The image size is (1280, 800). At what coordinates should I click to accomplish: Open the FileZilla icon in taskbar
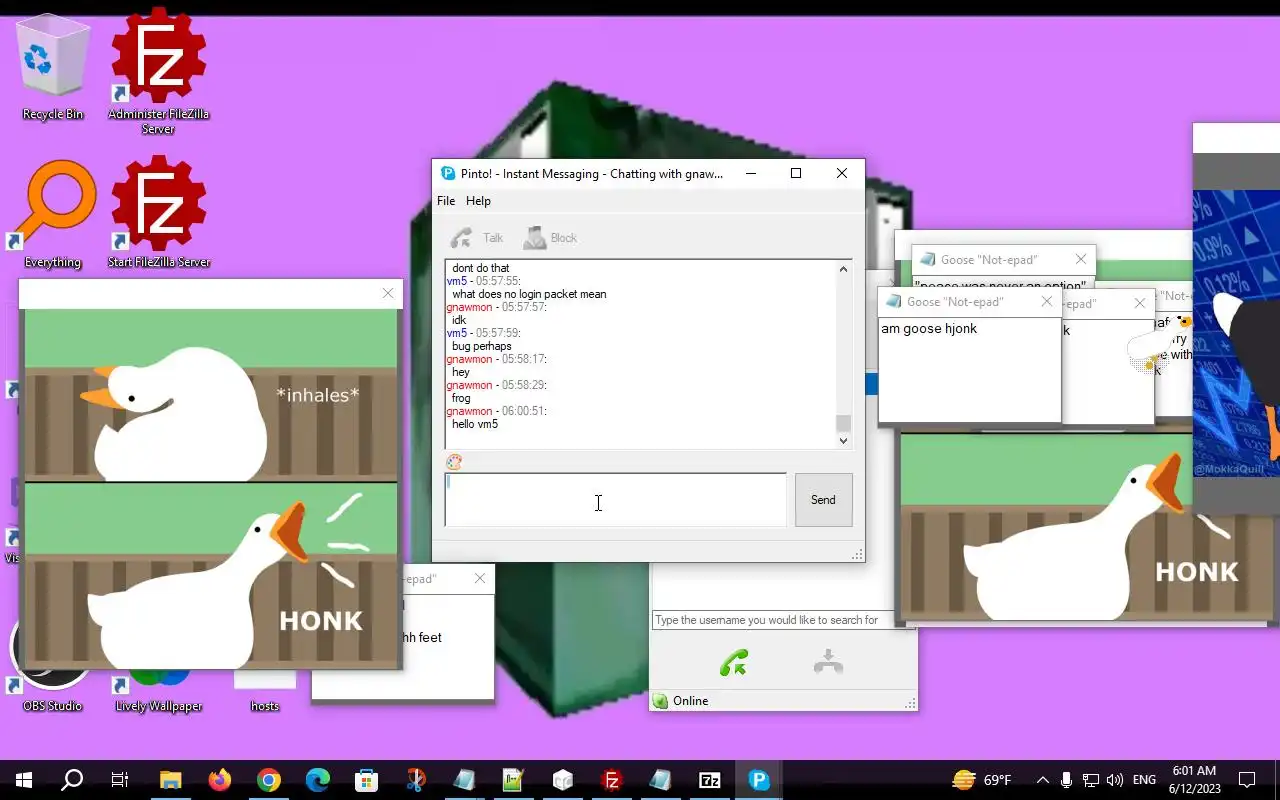coord(612,780)
